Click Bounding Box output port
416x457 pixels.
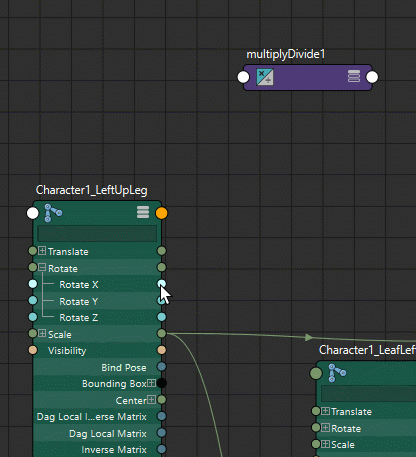pyautogui.click(x=162, y=383)
